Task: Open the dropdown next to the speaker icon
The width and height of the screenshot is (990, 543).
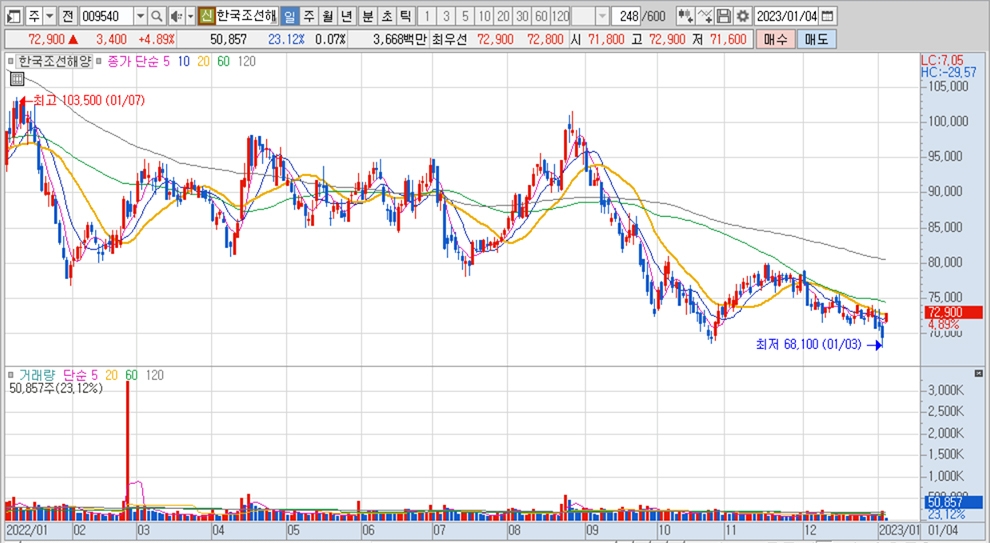Action: coord(189,16)
